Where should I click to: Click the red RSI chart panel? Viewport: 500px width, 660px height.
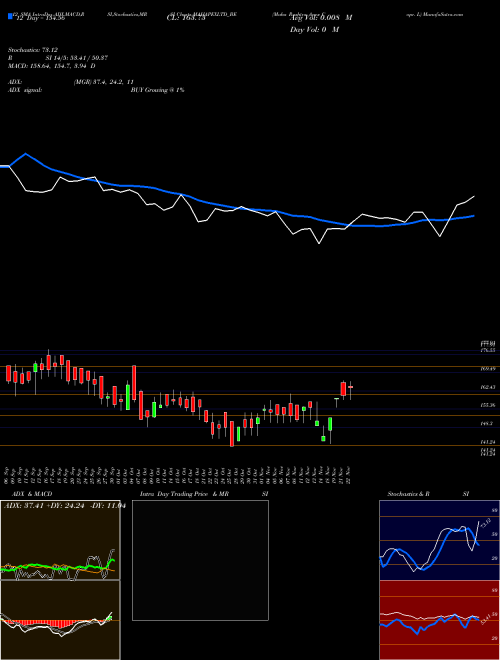(x=439, y=620)
